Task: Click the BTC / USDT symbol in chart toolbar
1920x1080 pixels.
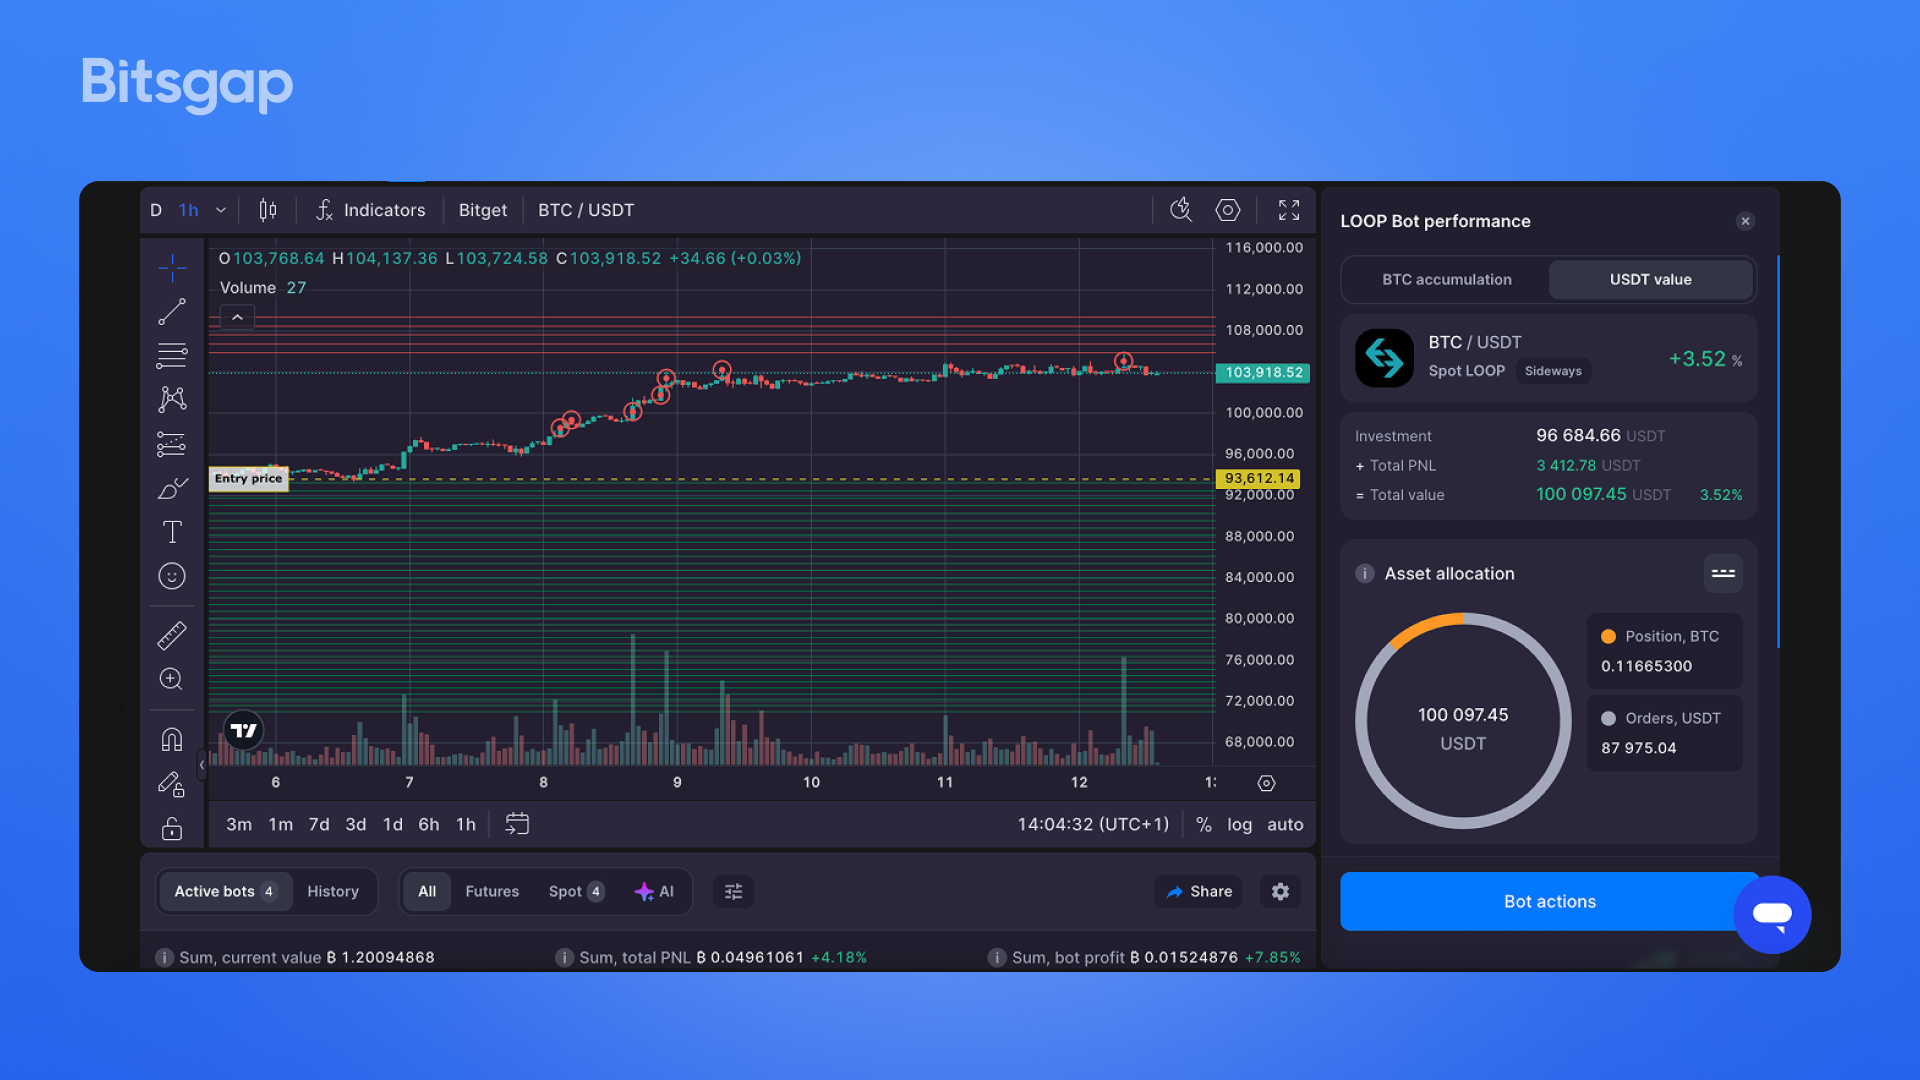Action: click(586, 210)
